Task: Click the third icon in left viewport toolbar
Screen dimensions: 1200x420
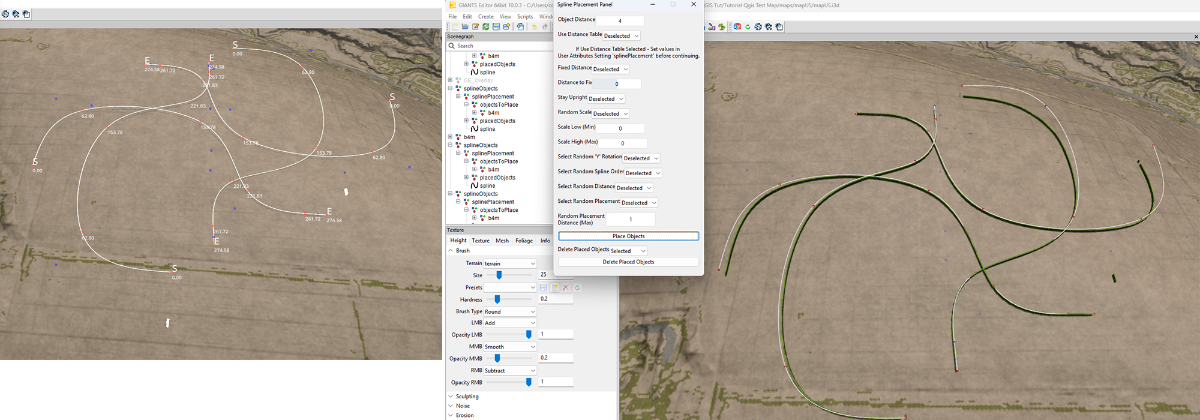Action: [26, 15]
